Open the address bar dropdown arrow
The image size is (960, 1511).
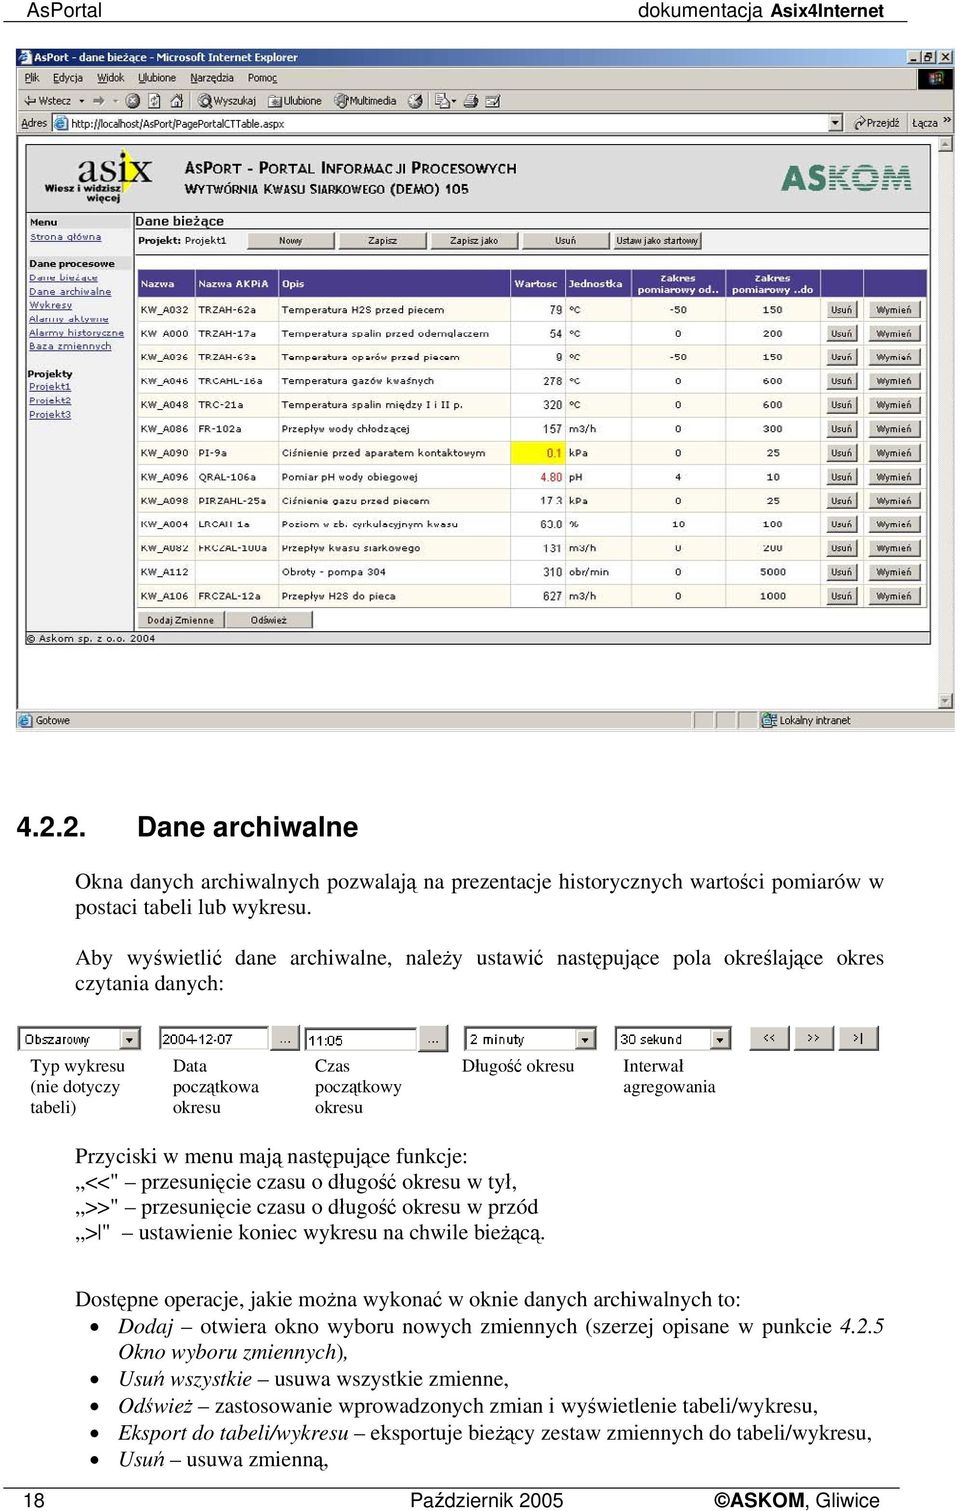pos(835,123)
